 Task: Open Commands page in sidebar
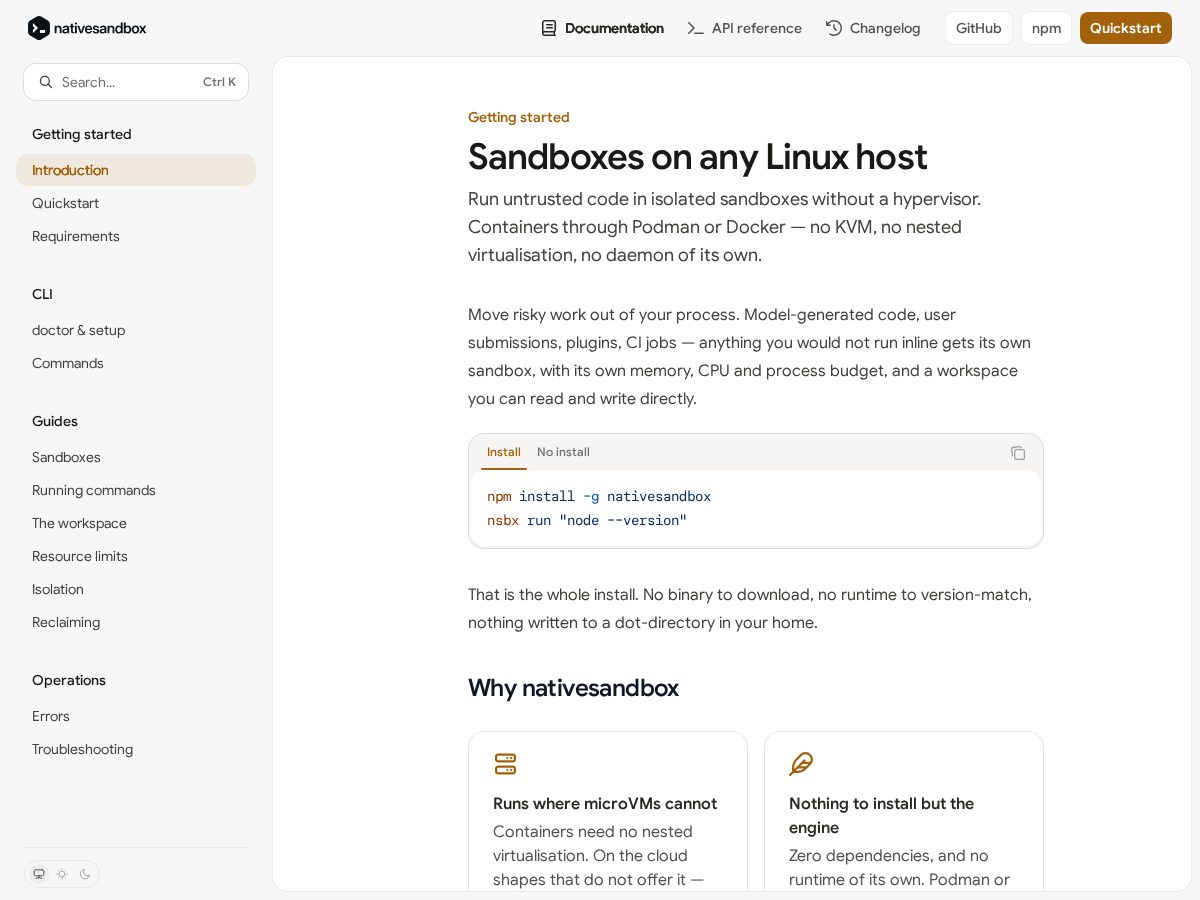(136, 363)
